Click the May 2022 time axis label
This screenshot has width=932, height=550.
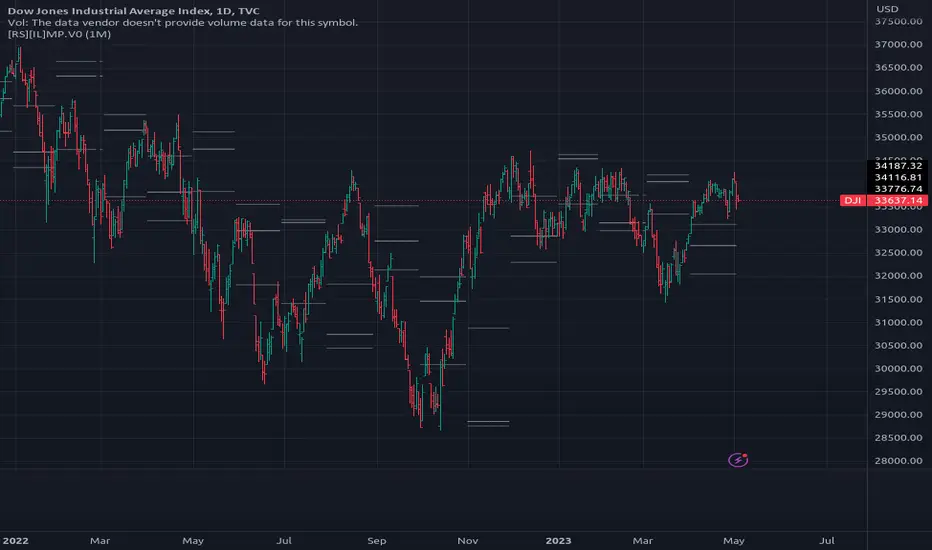[193, 540]
